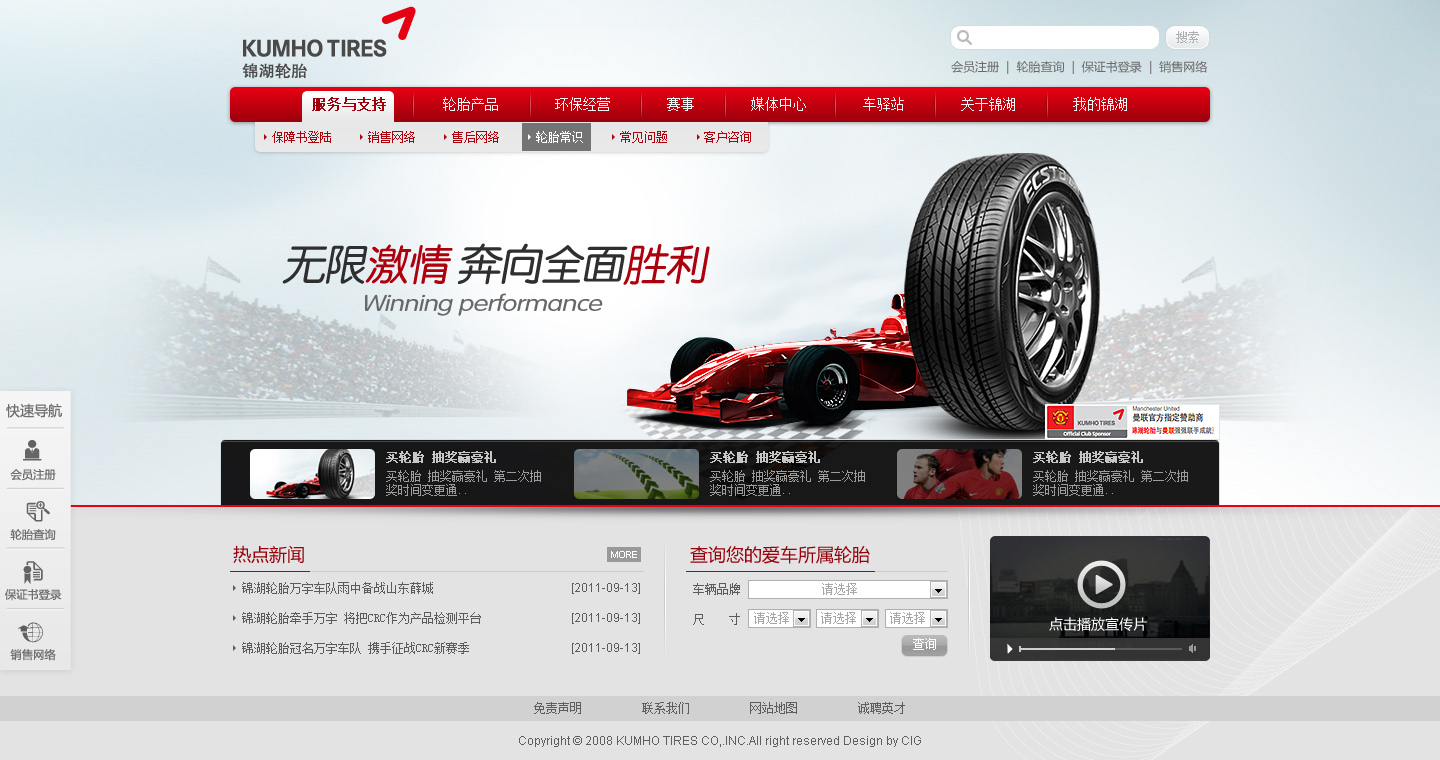Open the second 尺寸 dropdown

(x=847, y=619)
